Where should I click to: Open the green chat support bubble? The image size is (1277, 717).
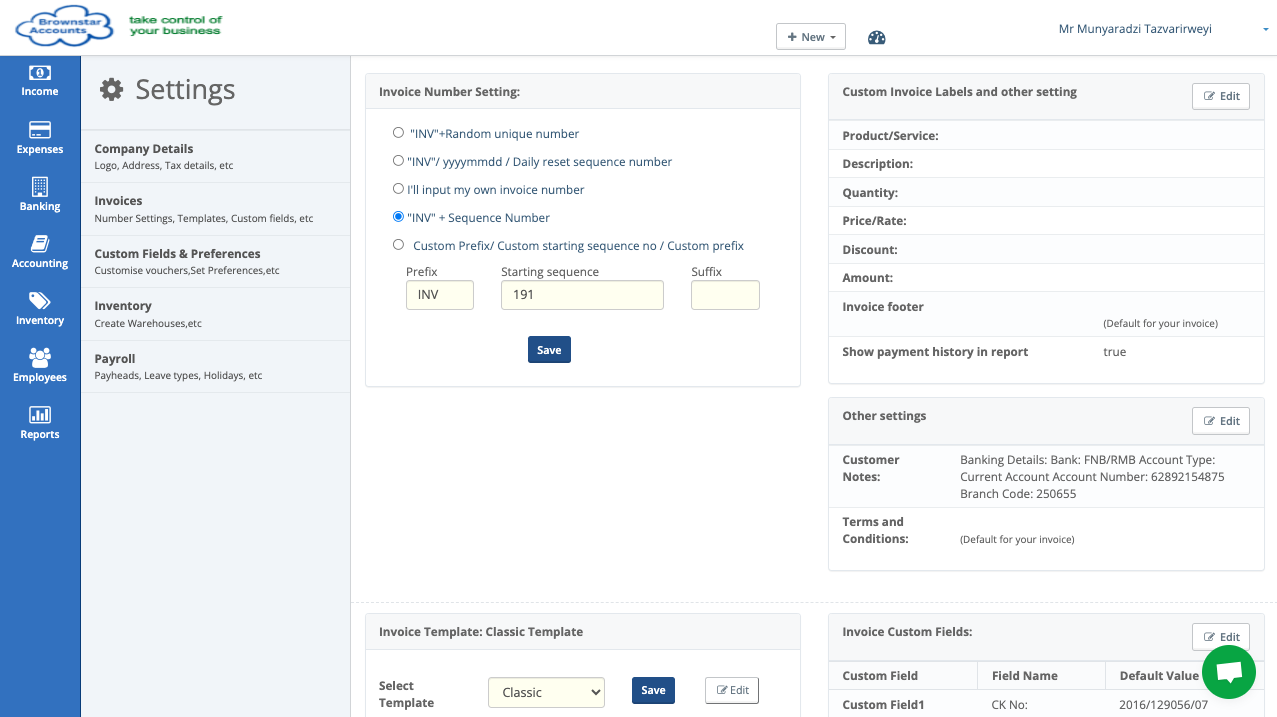[1228, 672]
